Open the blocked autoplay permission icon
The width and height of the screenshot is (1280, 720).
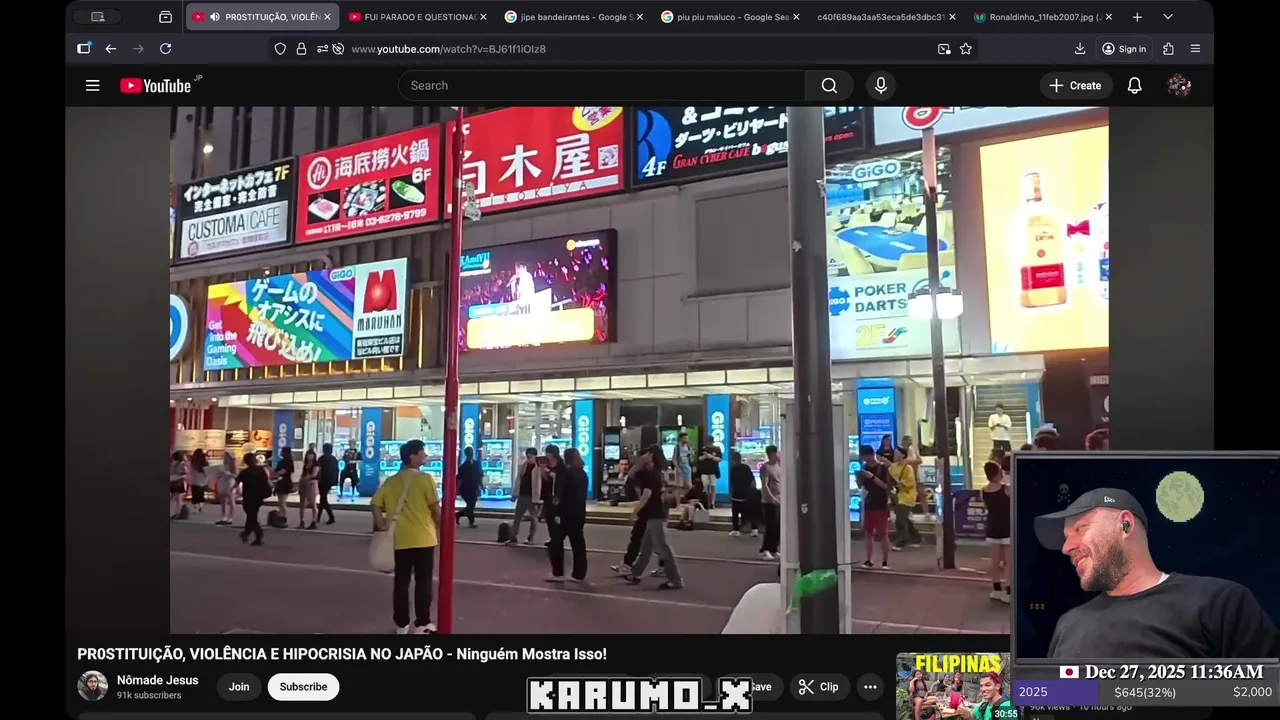pos(338,49)
